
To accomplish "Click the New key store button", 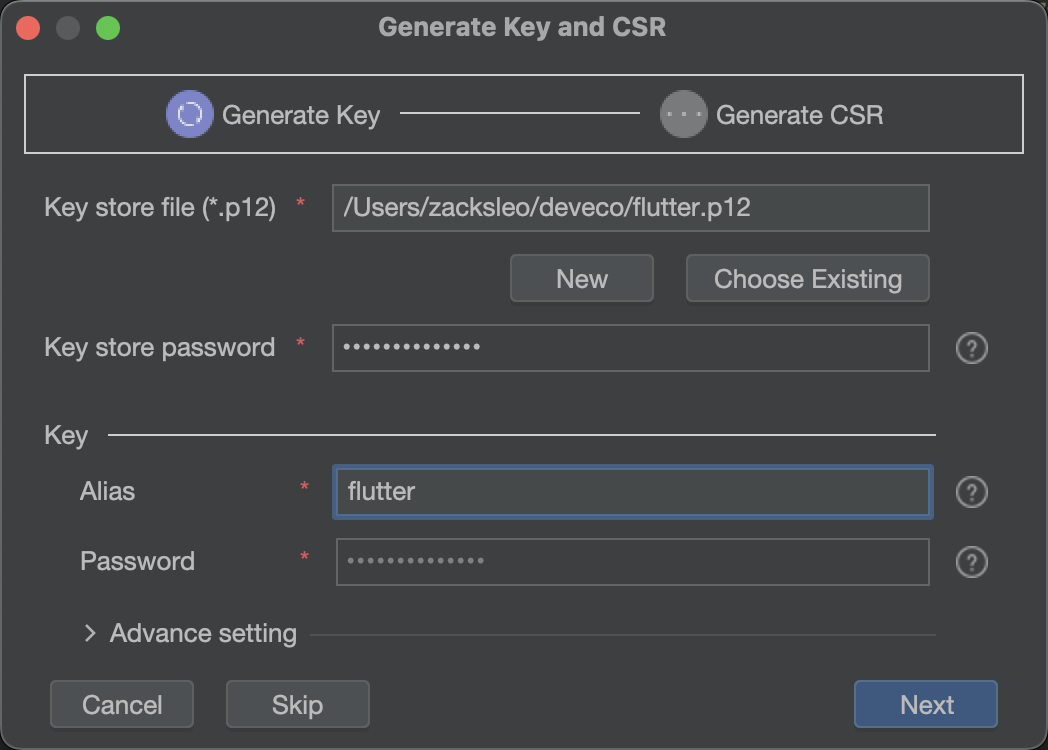I will click(x=581, y=278).
